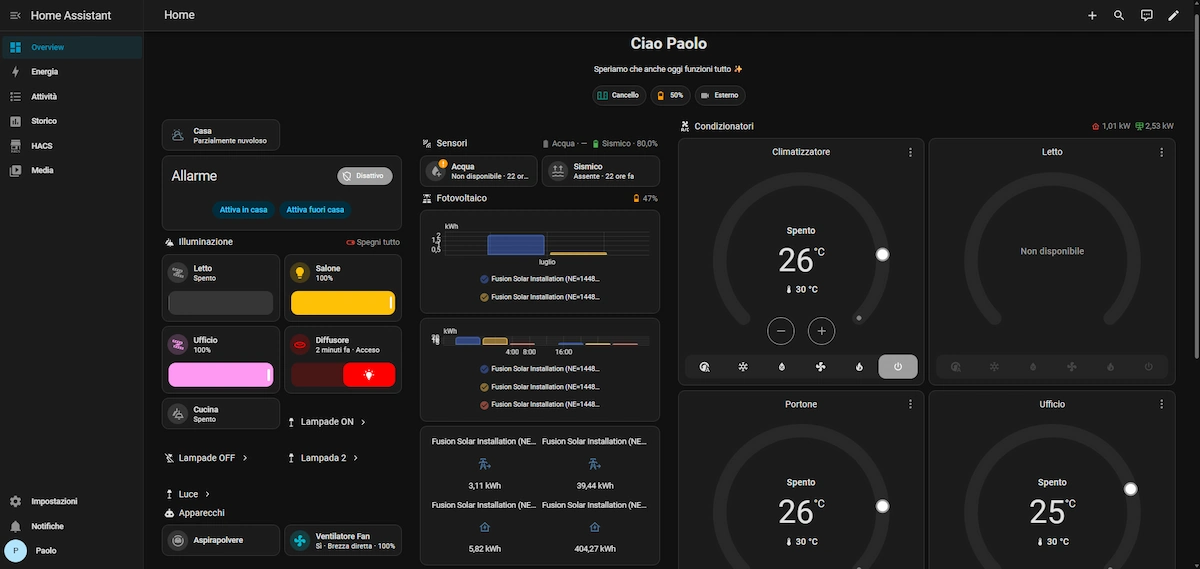
Task: Open Energia in sidebar
Action: coord(71,72)
